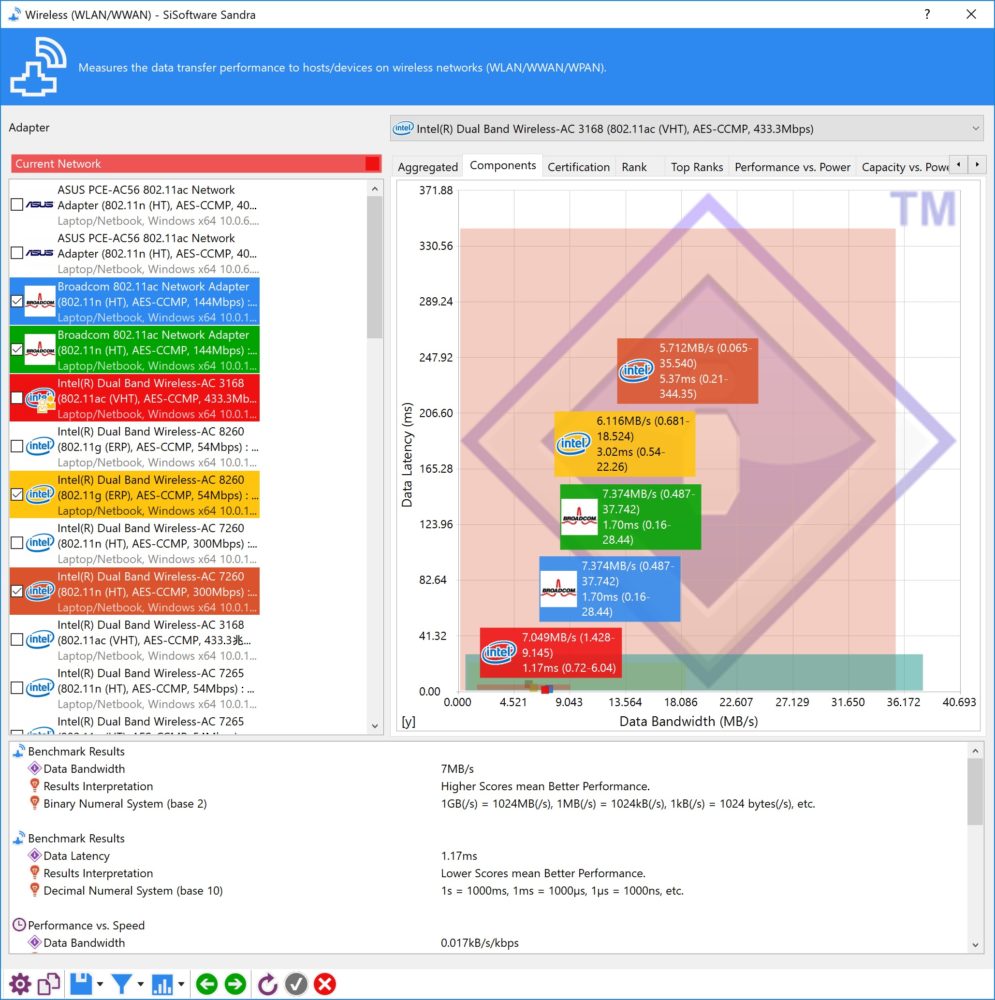The height and width of the screenshot is (1000, 995).
Task: Click the red Intel 7.049MB/s chart marker
Action: point(550,652)
